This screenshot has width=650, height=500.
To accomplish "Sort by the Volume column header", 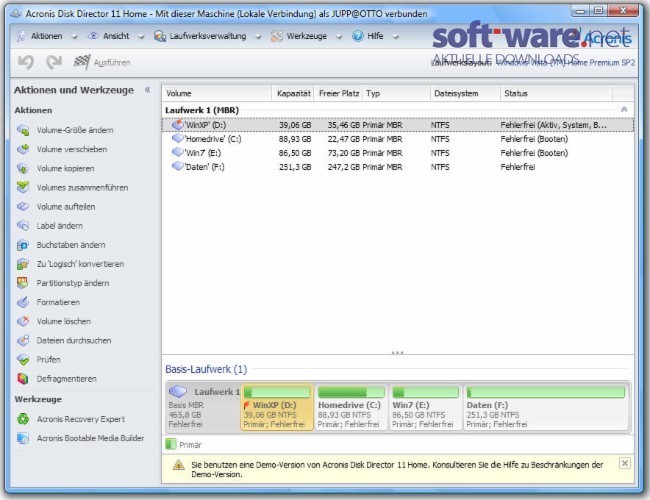I will tap(217, 94).
